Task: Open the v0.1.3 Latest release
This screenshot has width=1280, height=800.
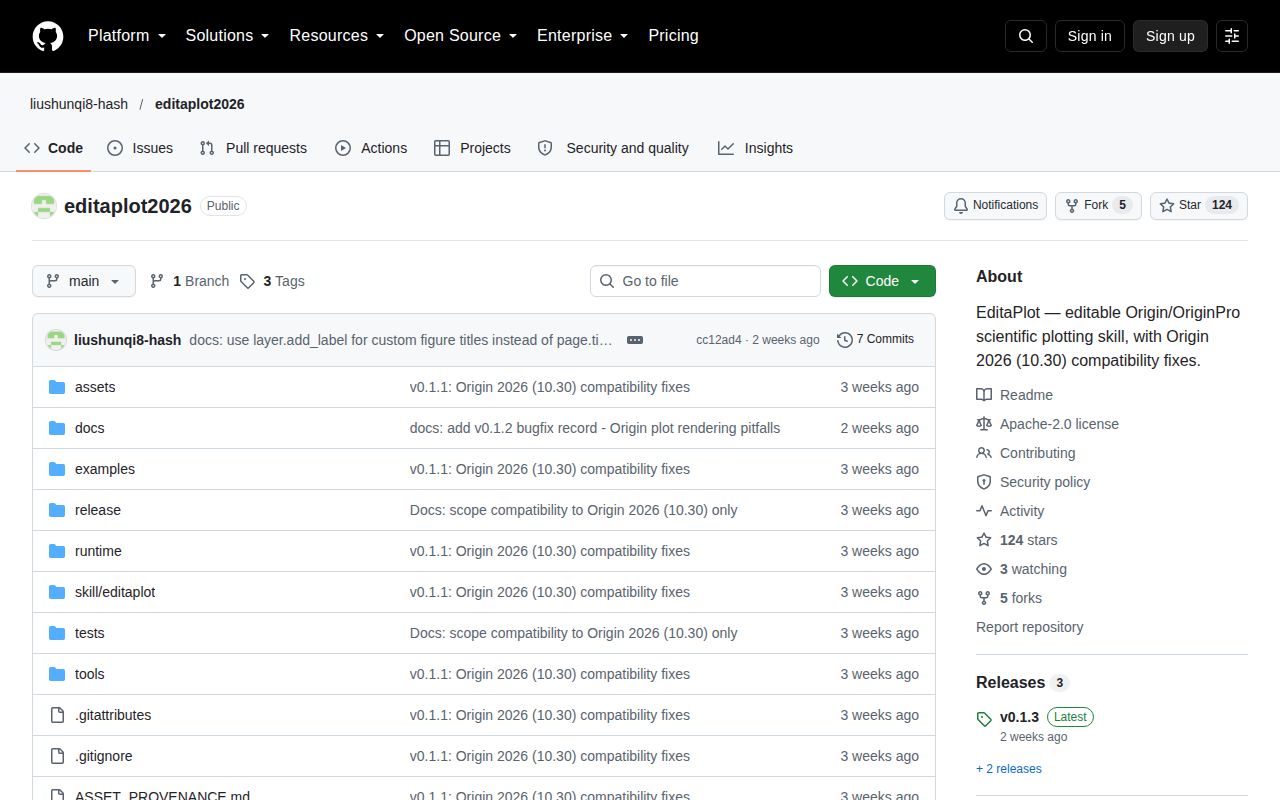Action: pyautogui.click(x=1034, y=717)
